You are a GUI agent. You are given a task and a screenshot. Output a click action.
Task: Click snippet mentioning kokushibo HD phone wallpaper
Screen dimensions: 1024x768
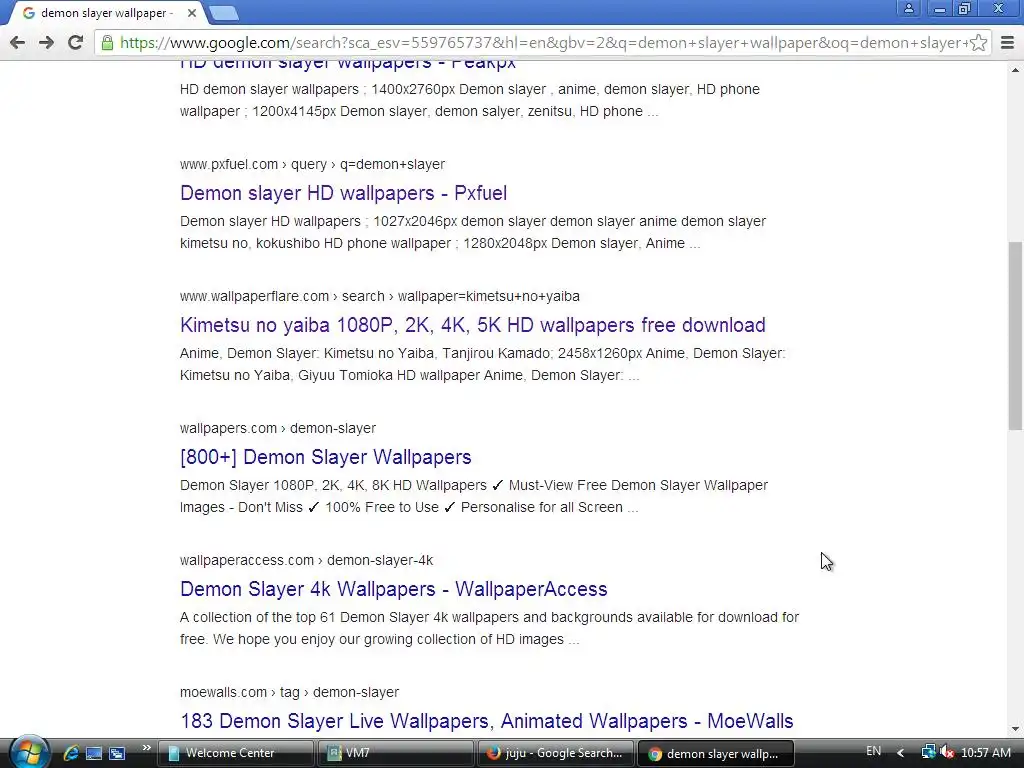click(x=473, y=232)
